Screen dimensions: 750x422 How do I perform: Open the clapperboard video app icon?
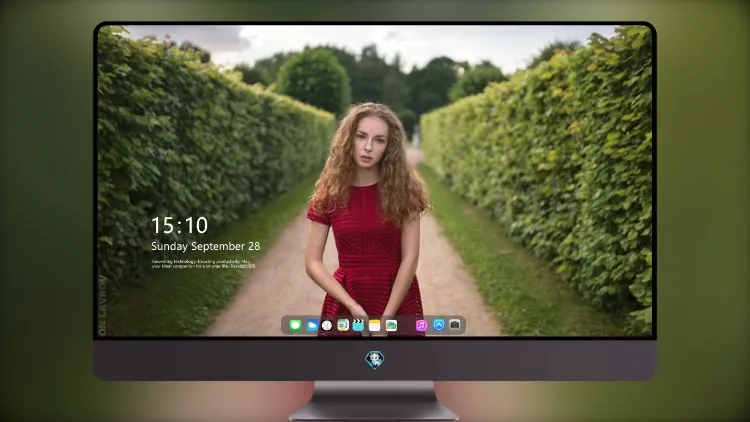[x=358, y=325]
